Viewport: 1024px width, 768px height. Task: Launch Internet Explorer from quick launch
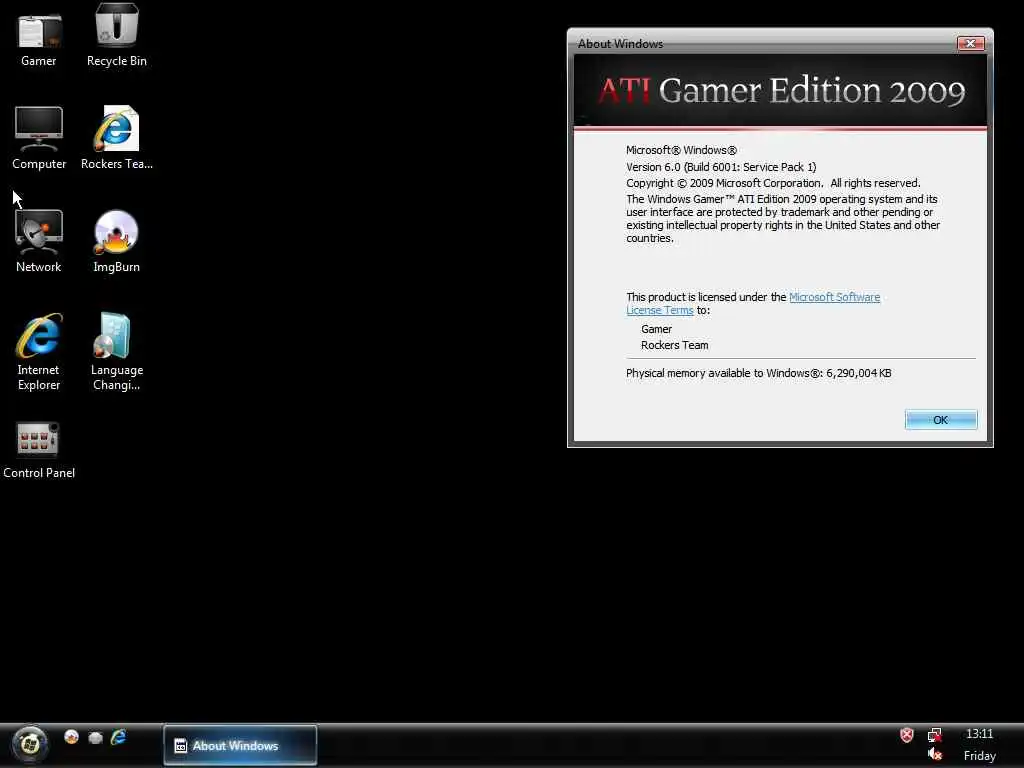tap(118, 737)
